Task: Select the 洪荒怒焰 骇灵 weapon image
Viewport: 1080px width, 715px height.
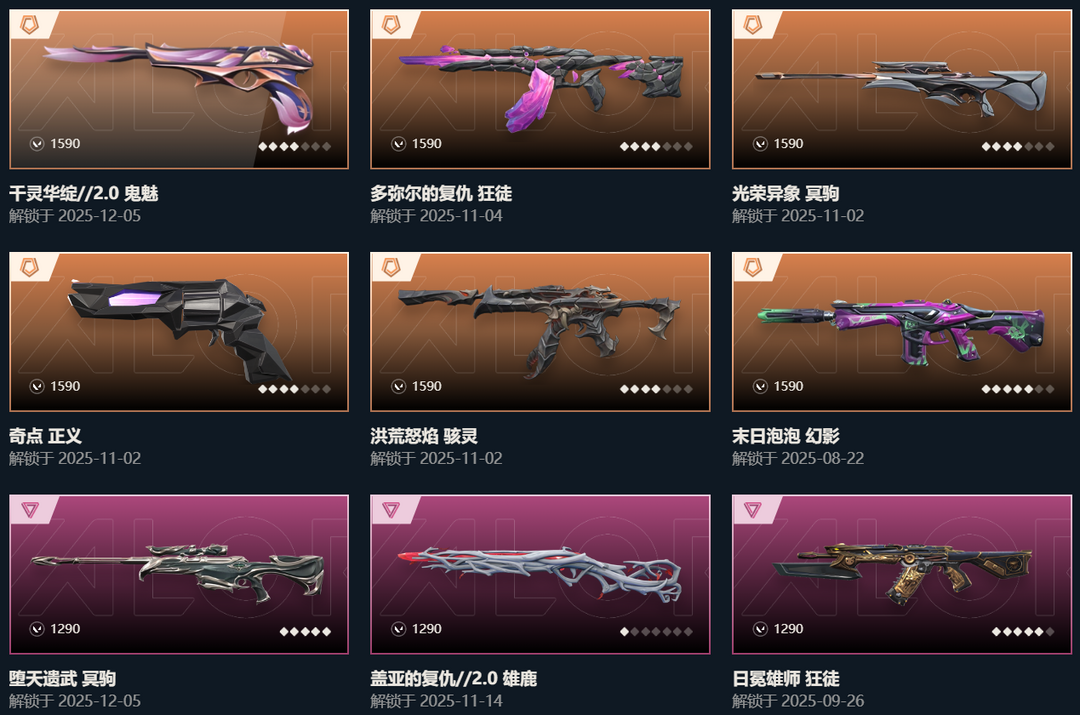Action: [539, 327]
